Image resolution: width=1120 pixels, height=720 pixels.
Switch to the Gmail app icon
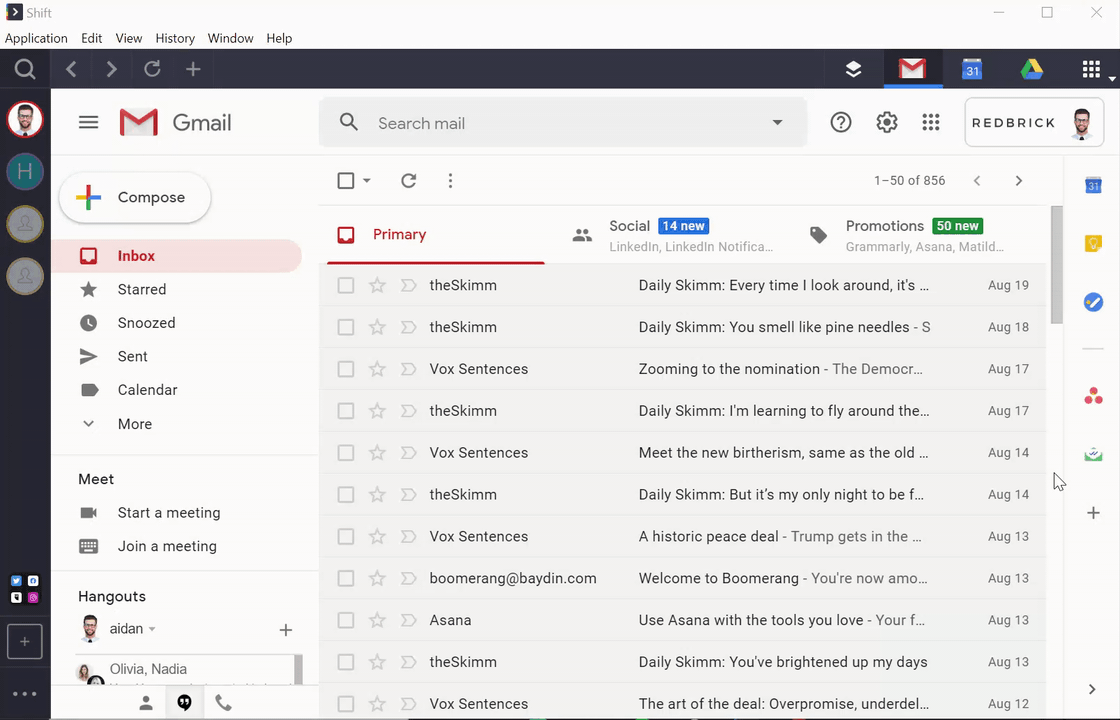(912, 69)
